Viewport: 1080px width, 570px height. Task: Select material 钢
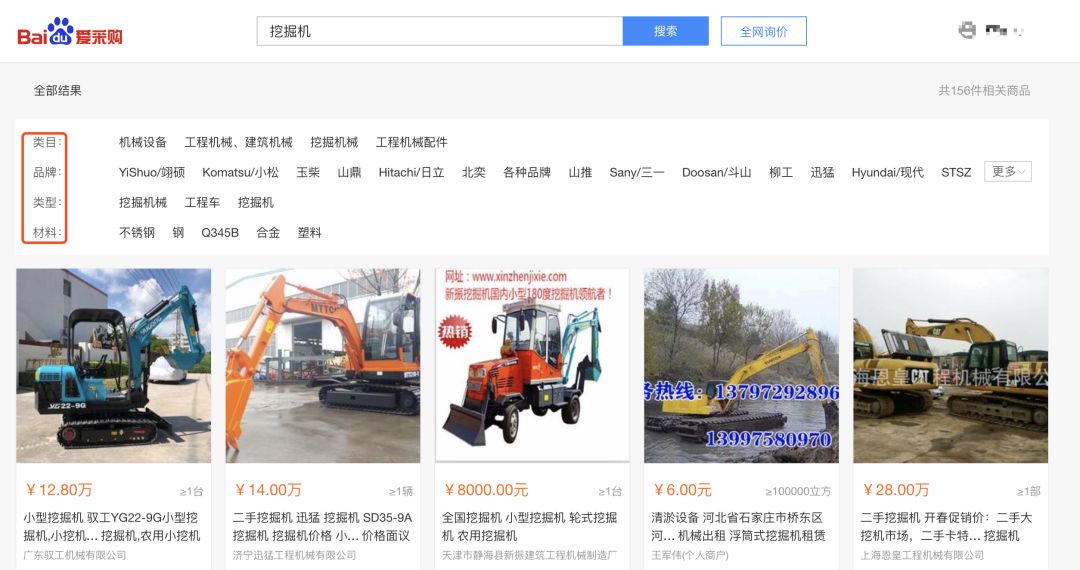click(178, 233)
